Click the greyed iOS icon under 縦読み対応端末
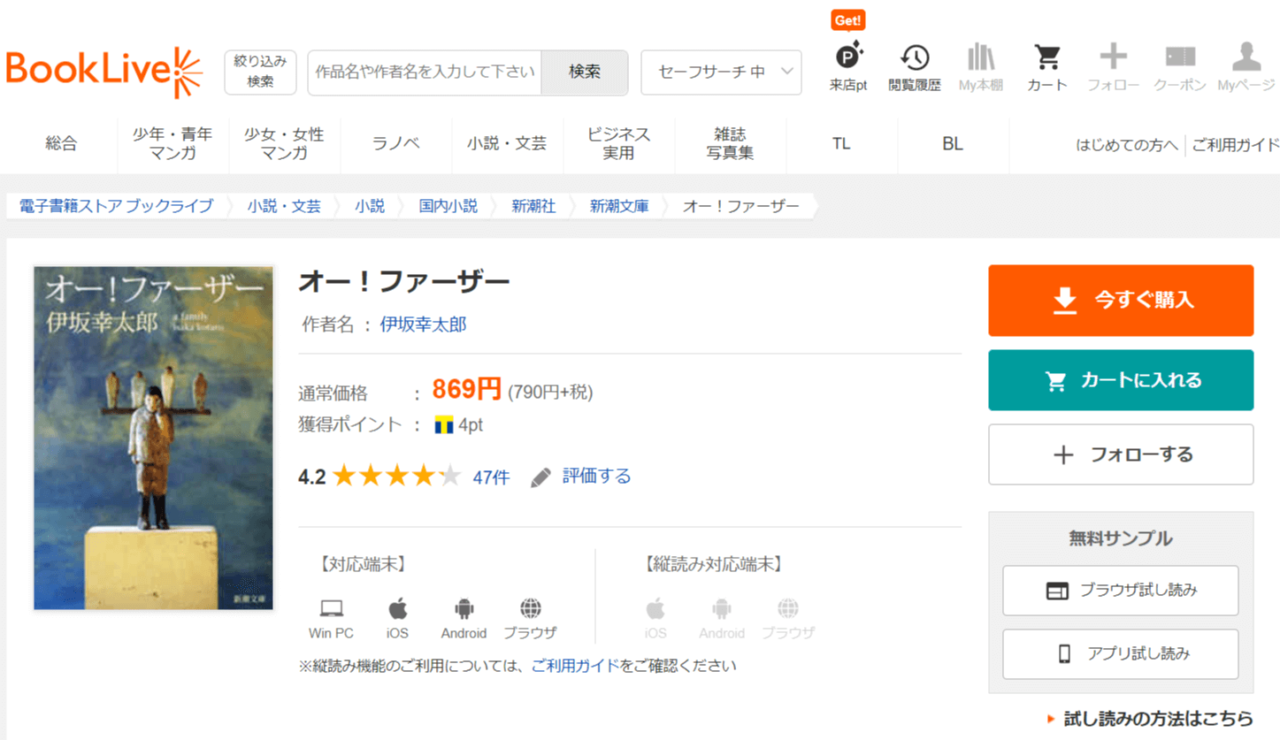Image resolution: width=1280 pixels, height=740 pixels. pos(655,608)
